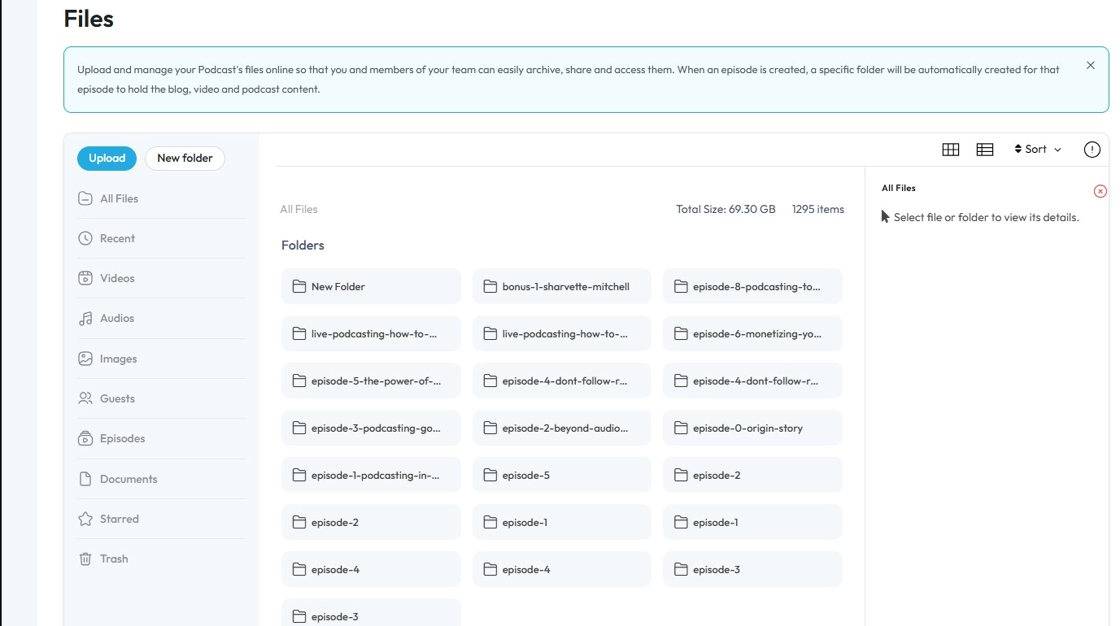Open the Episodes section
The height and width of the screenshot is (626, 1120).
coord(121,438)
